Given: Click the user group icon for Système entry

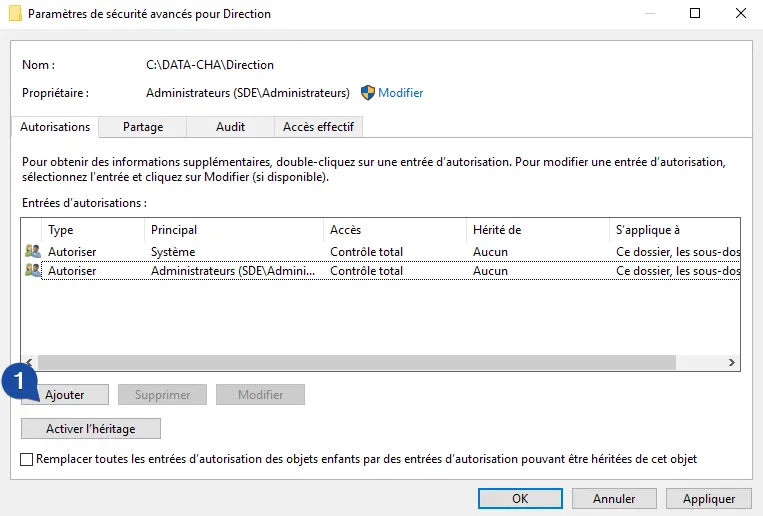Looking at the screenshot, I should (33, 252).
